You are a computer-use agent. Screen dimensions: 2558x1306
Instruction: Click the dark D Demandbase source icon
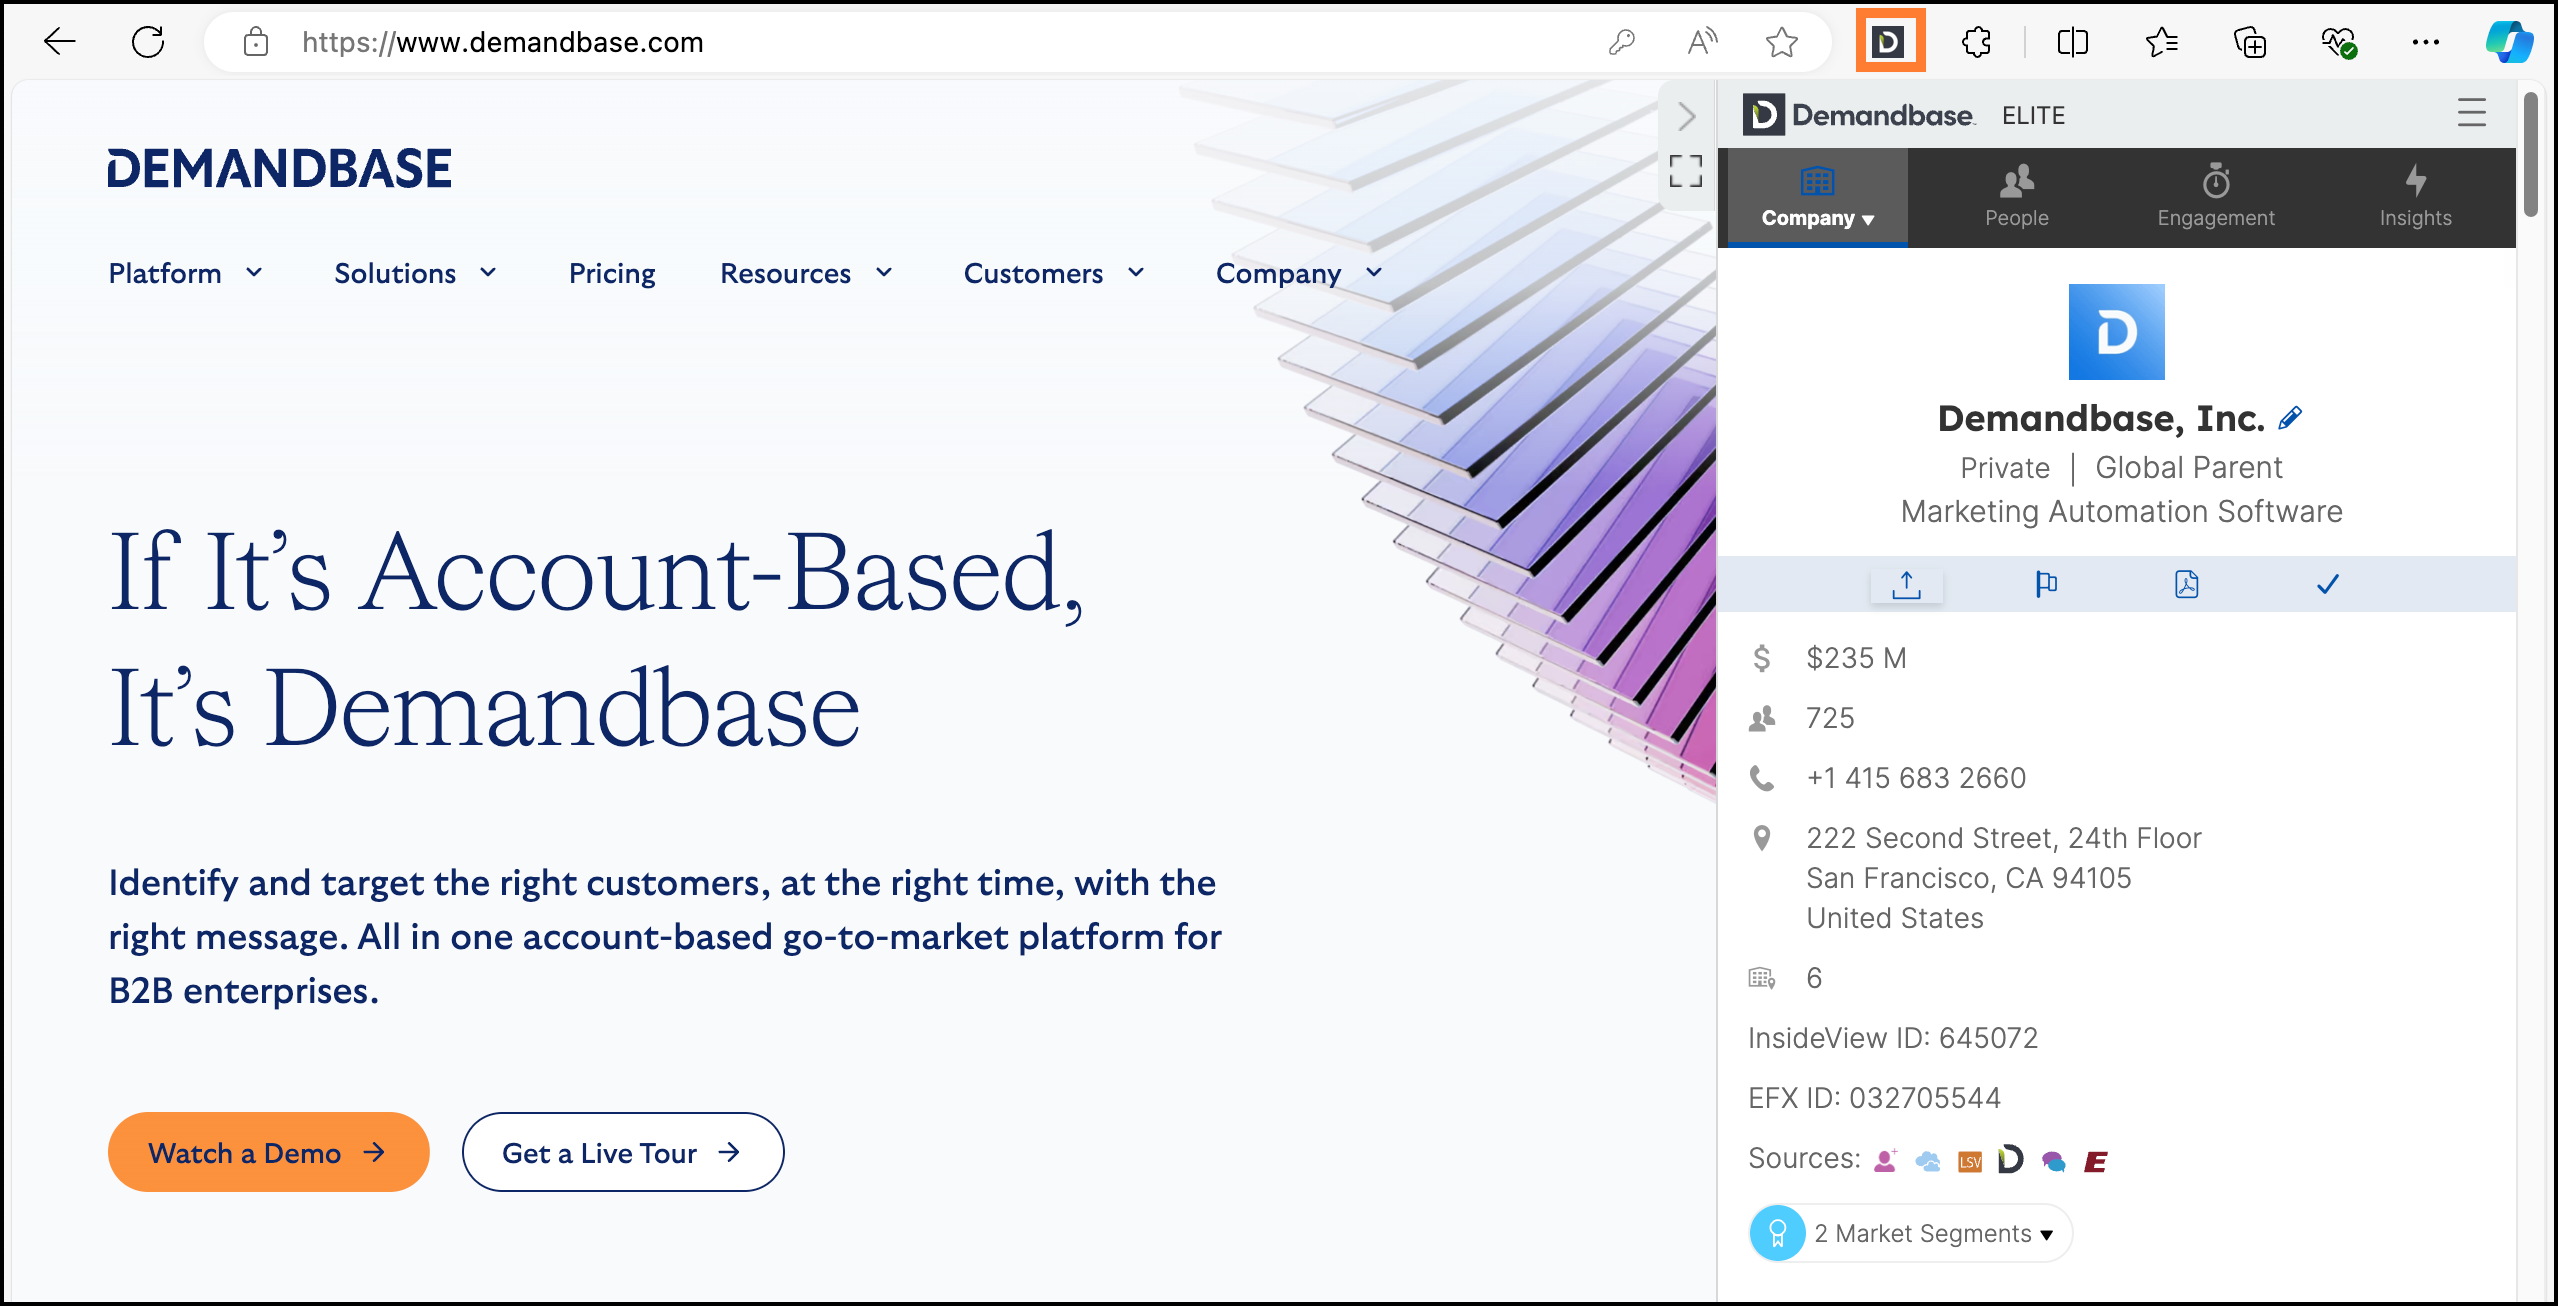coord(2011,1160)
